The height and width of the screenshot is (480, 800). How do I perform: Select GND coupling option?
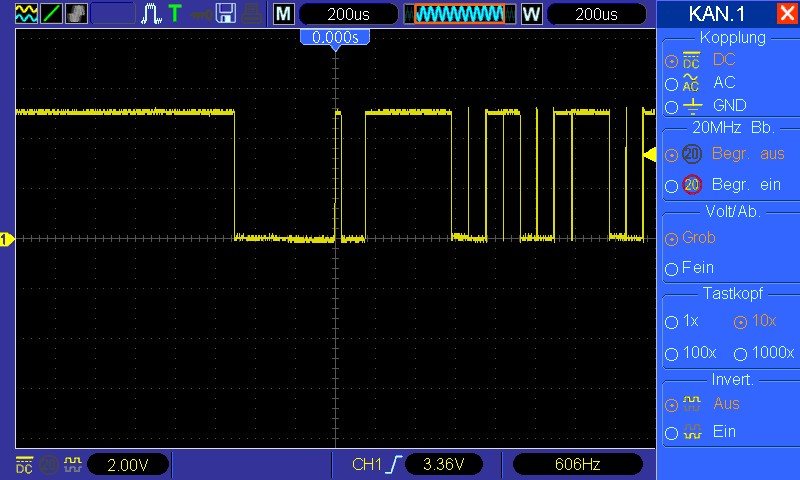click(672, 107)
